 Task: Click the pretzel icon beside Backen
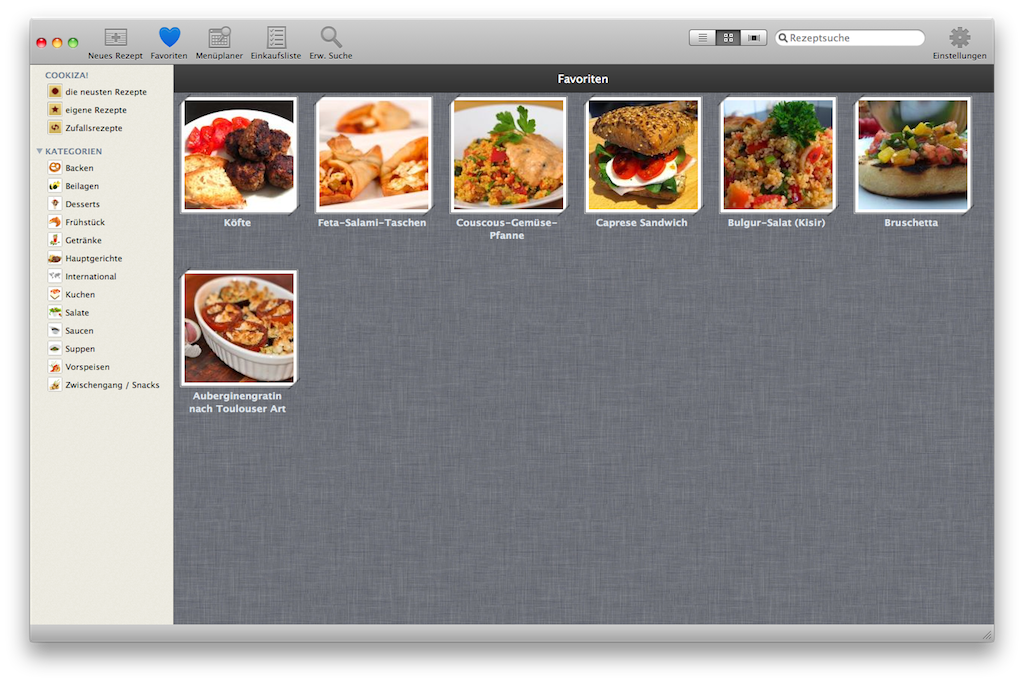point(55,168)
